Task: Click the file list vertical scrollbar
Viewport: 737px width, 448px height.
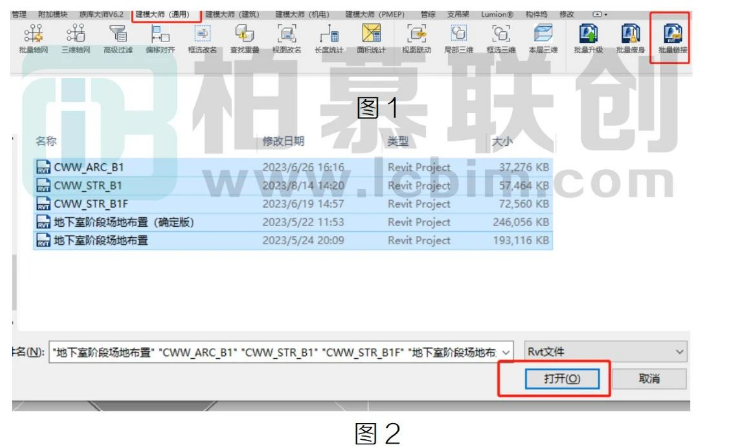Action: click(14, 282)
